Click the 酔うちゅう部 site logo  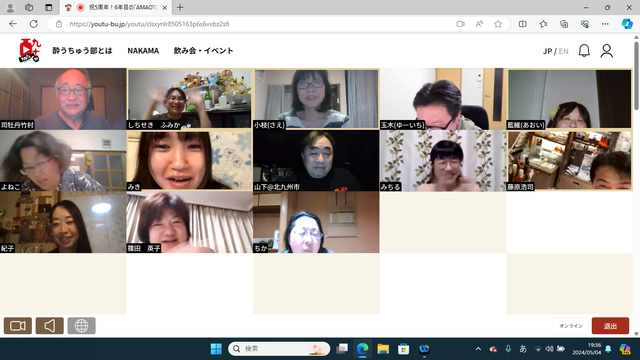point(29,51)
